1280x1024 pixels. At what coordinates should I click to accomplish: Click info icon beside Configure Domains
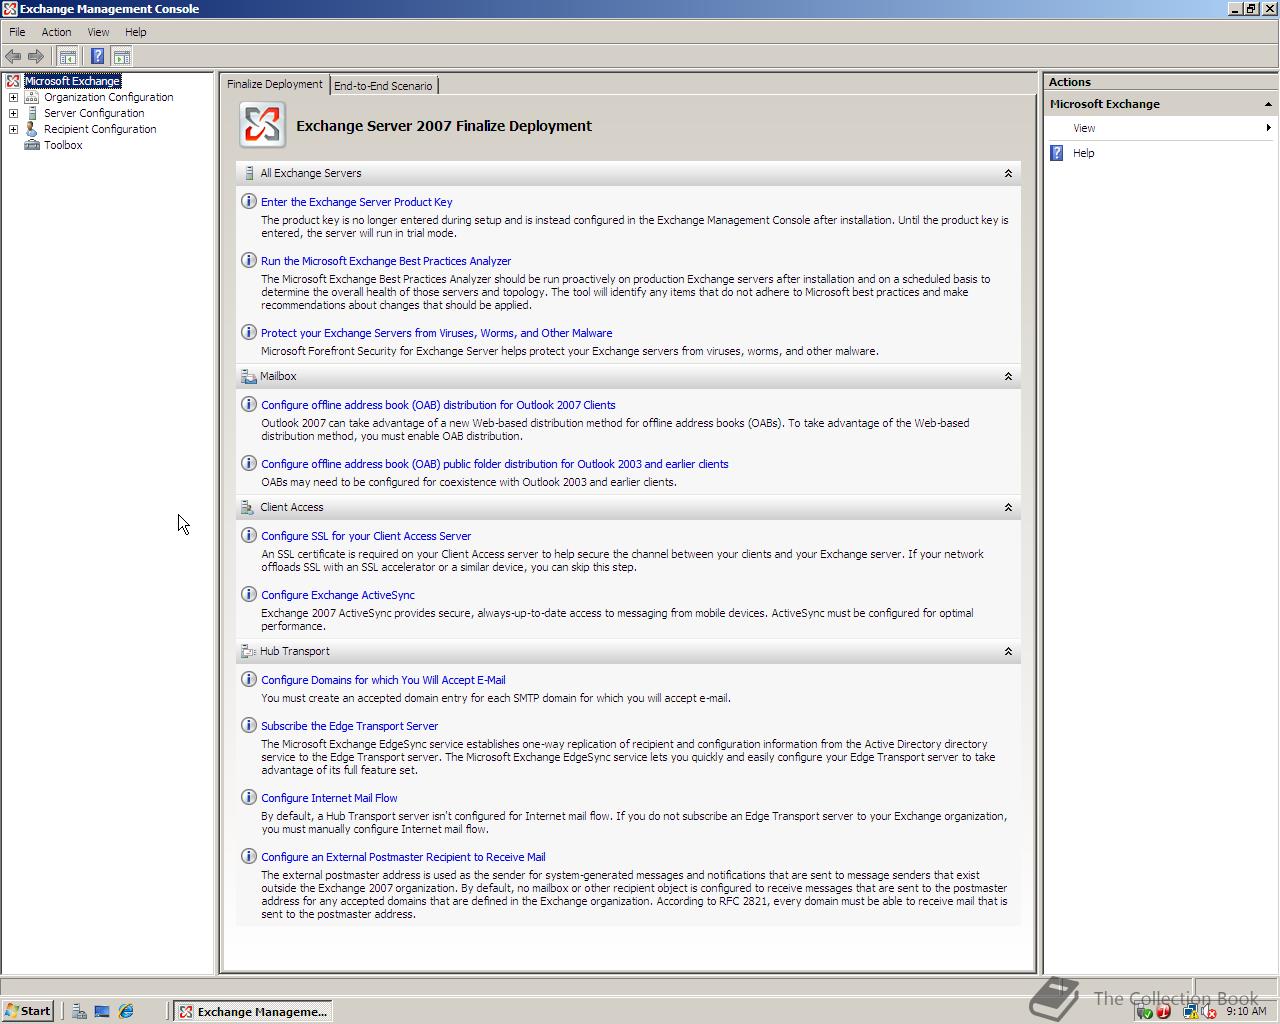click(x=249, y=679)
